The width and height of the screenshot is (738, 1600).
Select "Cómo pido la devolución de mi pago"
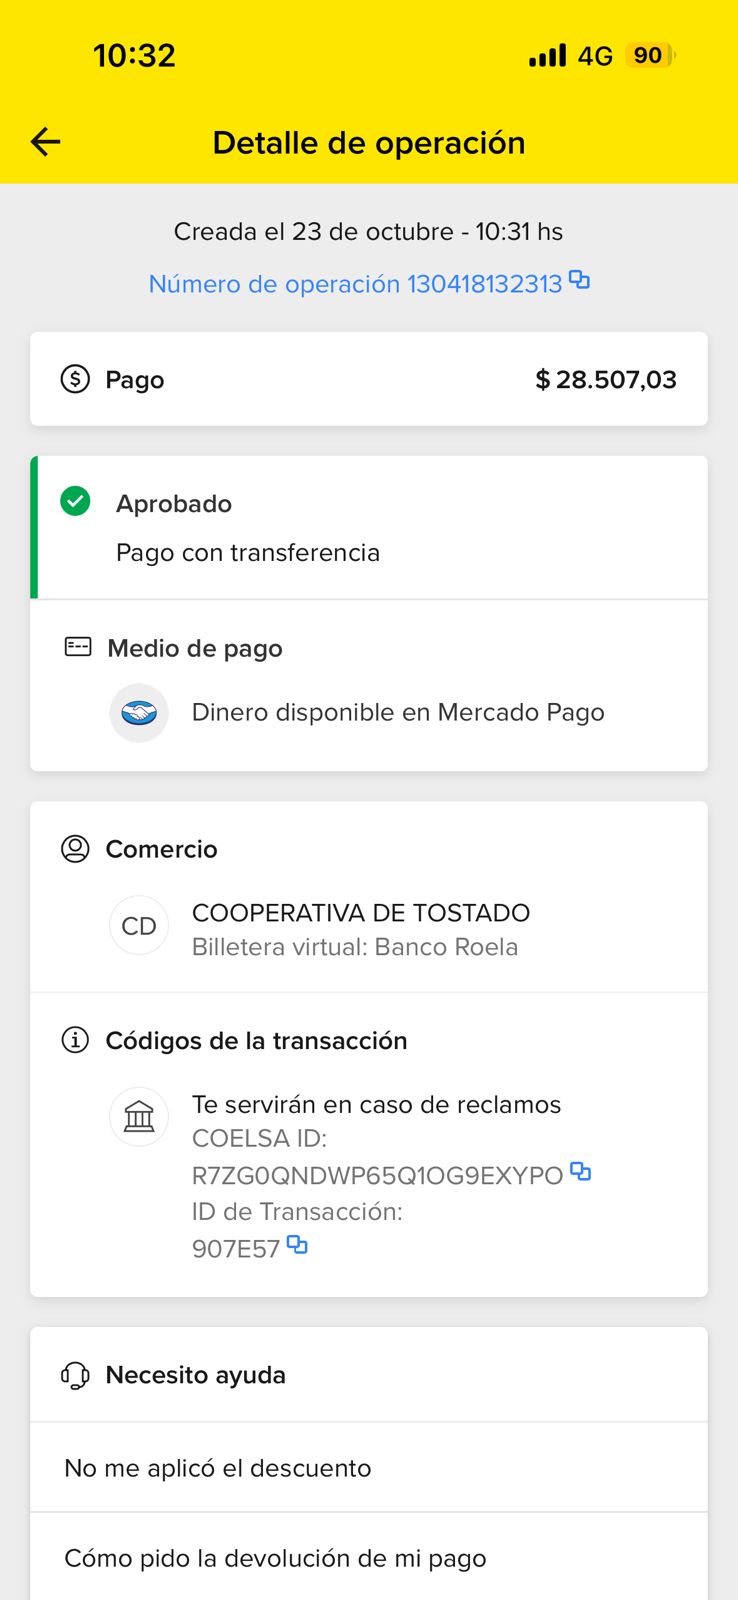tap(275, 1558)
